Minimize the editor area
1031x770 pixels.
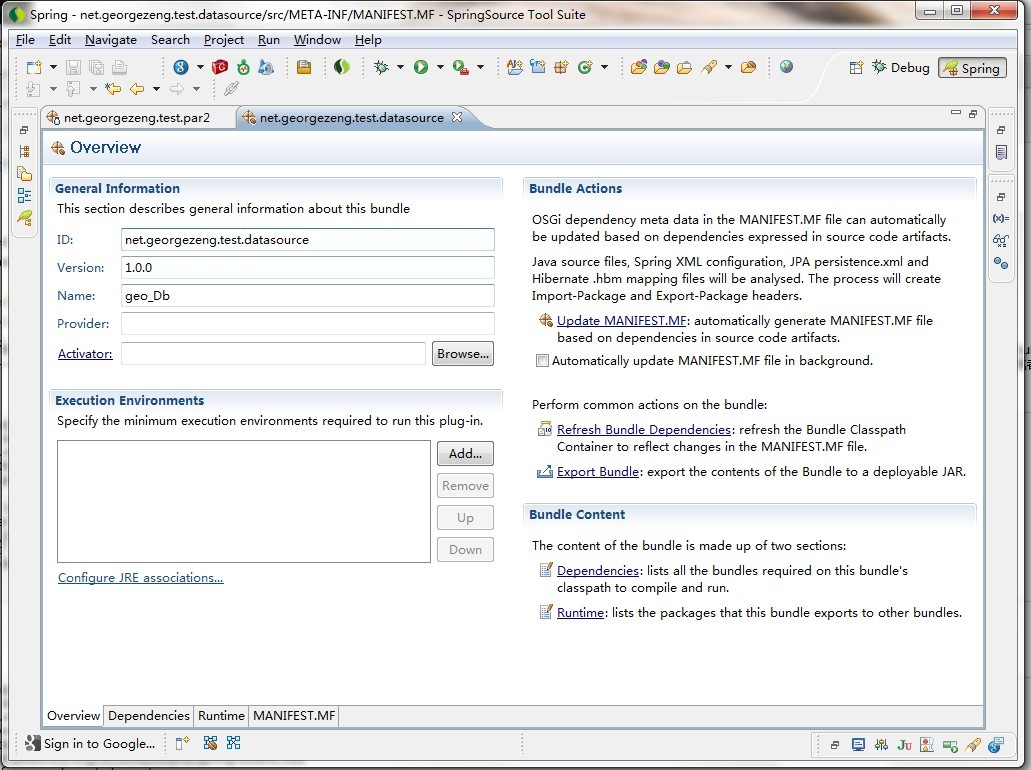[956, 113]
